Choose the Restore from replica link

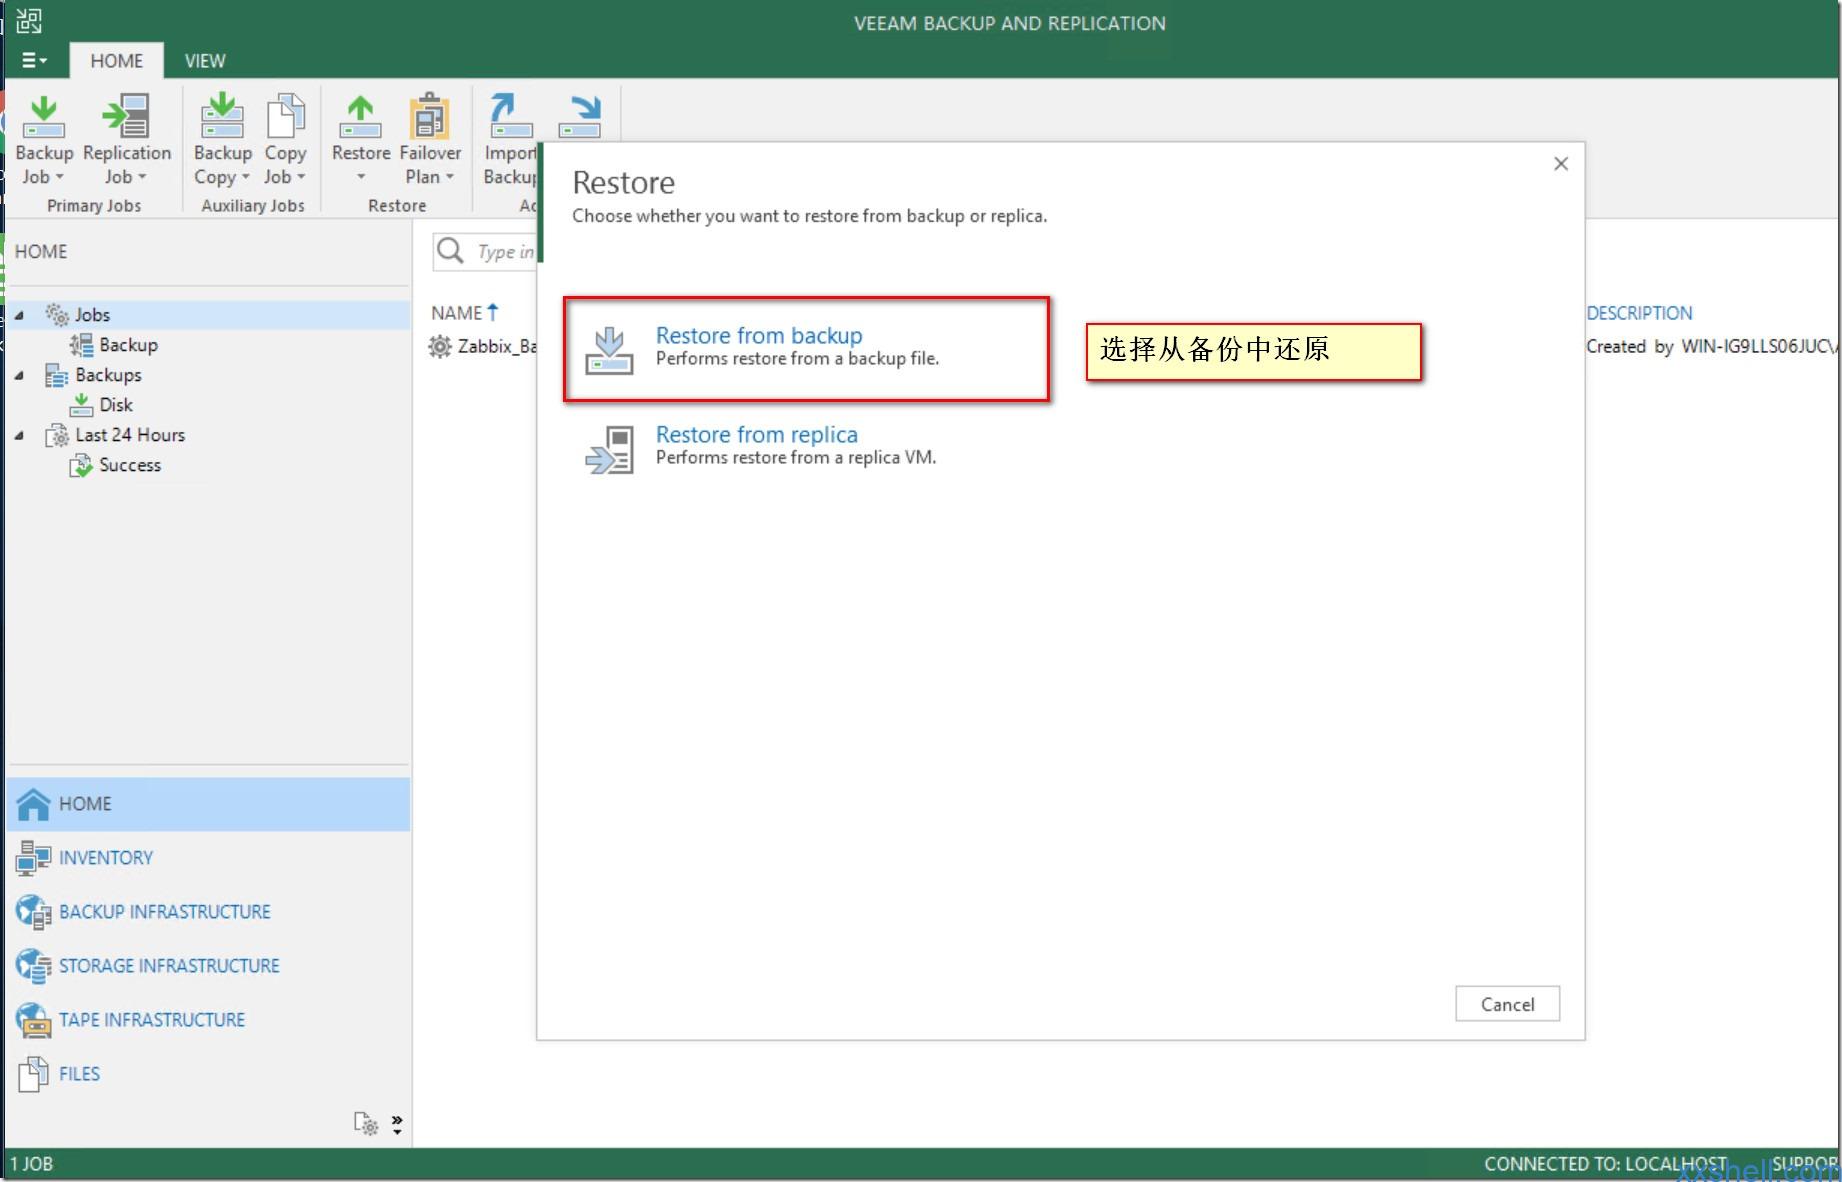point(757,434)
